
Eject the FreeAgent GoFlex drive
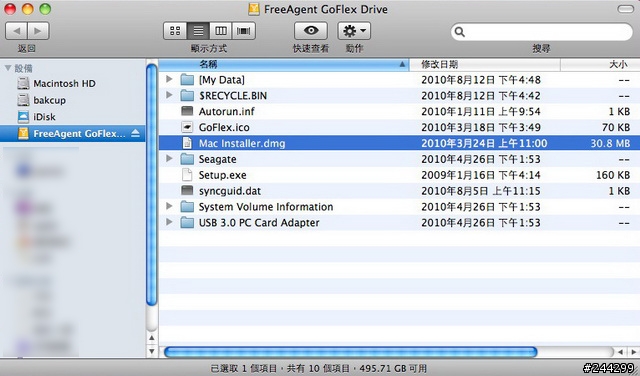[x=136, y=133]
